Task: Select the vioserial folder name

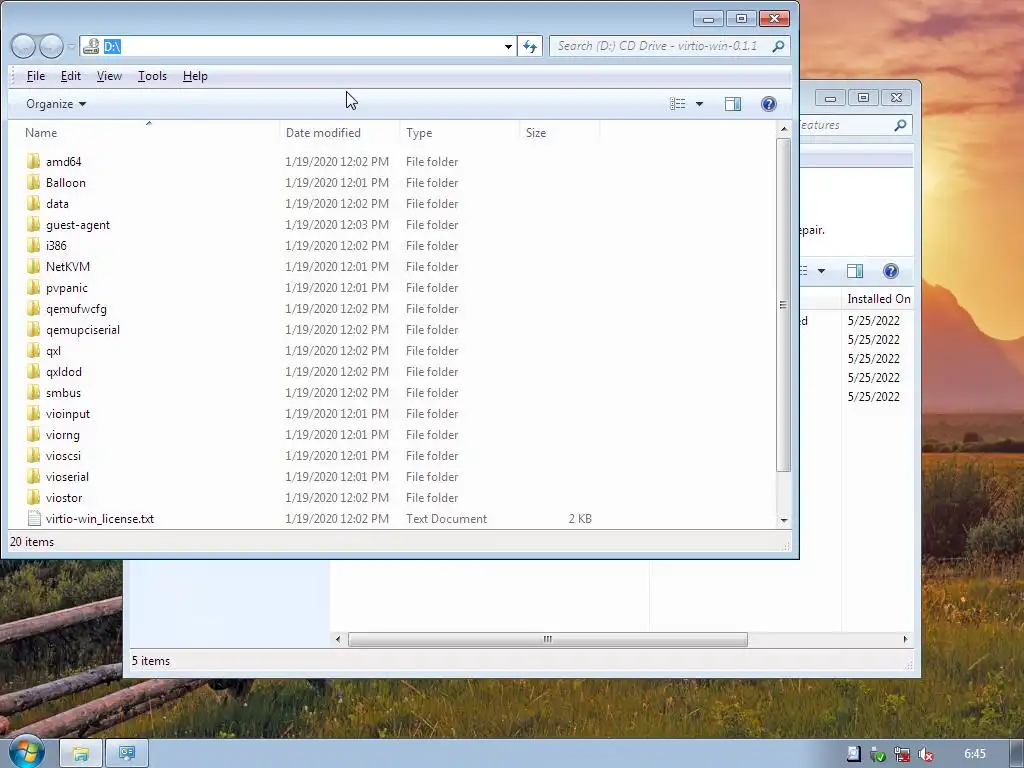Action: (67, 477)
